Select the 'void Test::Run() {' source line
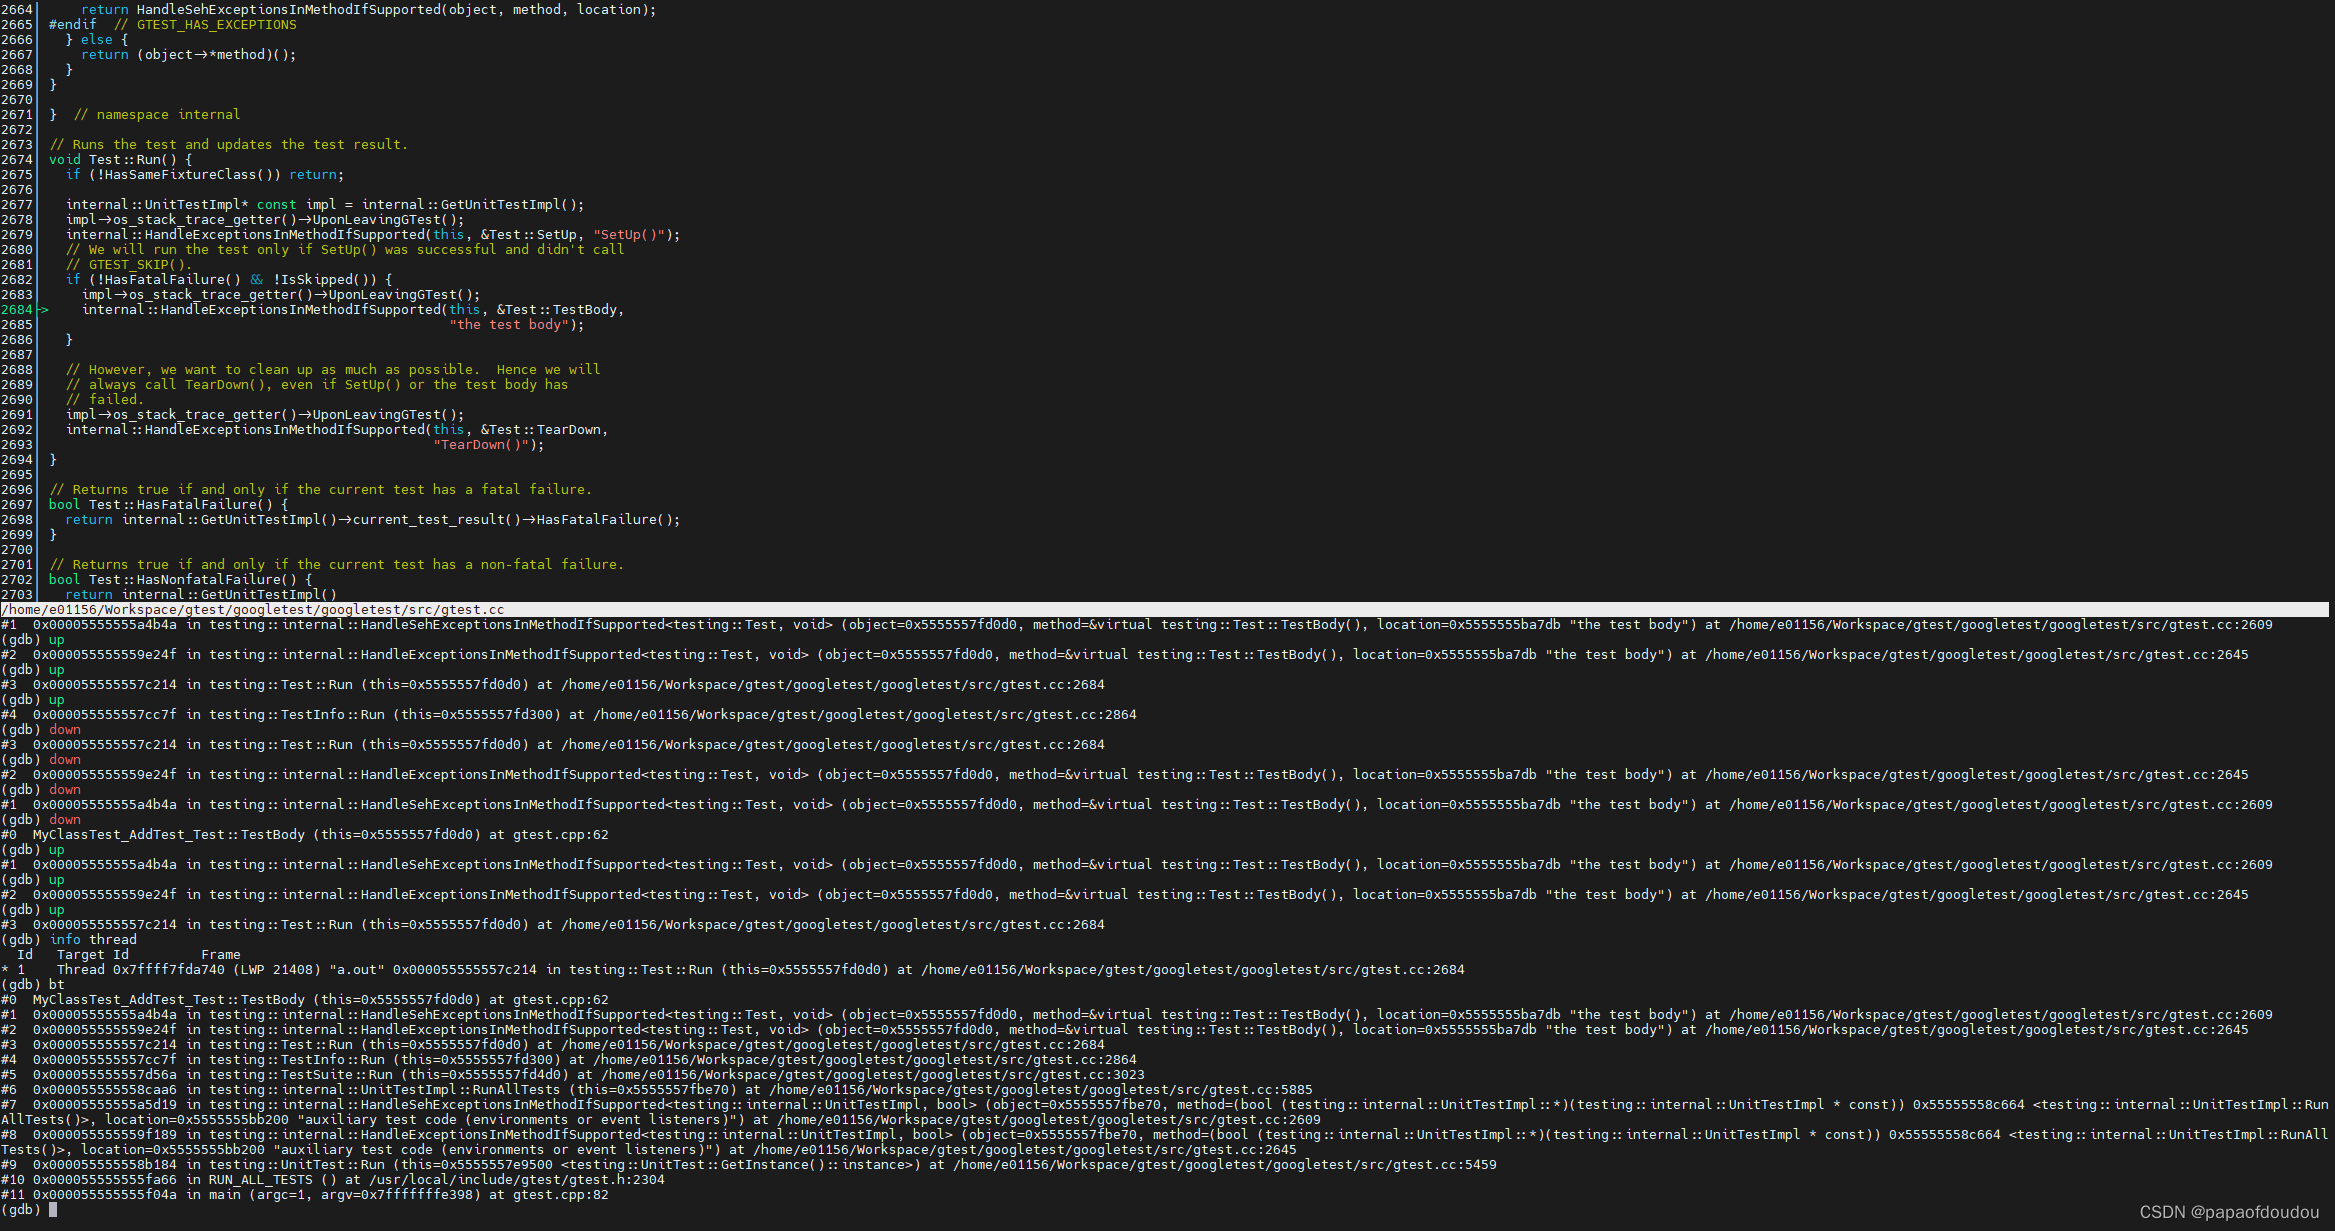 coord(120,160)
